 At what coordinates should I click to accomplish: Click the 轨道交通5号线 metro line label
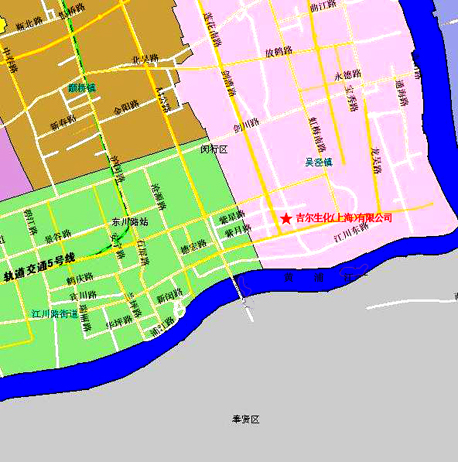click(40, 267)
